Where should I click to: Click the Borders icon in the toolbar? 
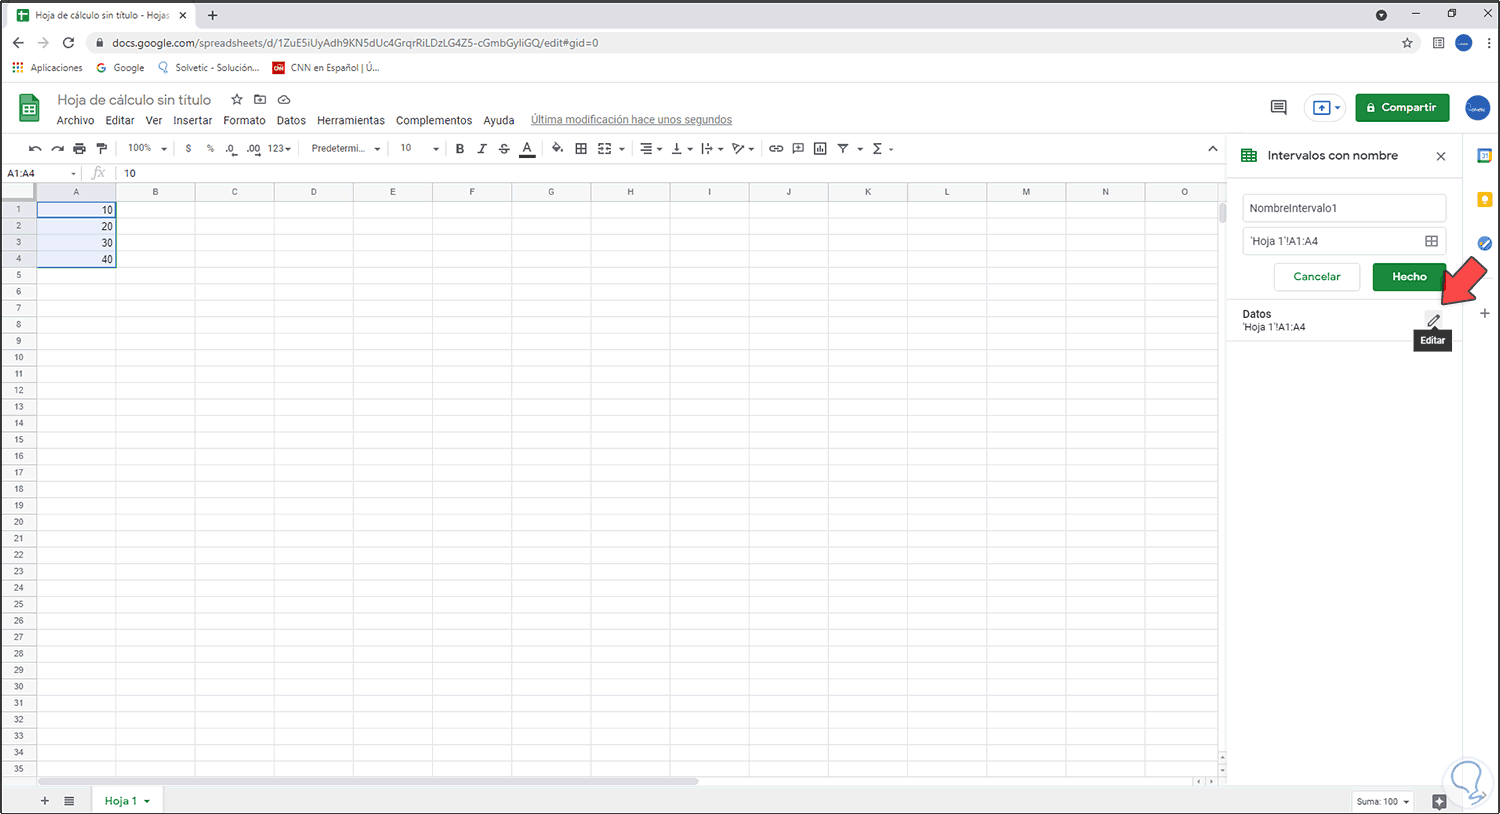581,148
